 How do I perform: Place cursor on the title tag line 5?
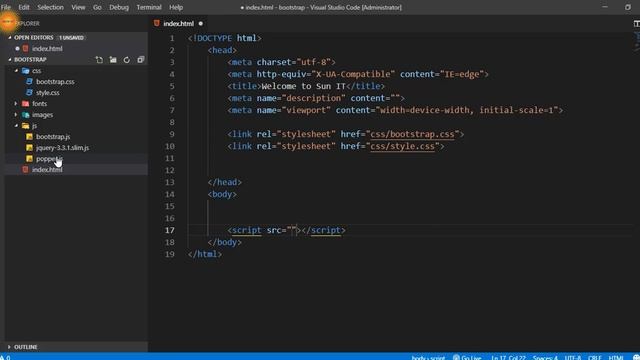(306, 86)
